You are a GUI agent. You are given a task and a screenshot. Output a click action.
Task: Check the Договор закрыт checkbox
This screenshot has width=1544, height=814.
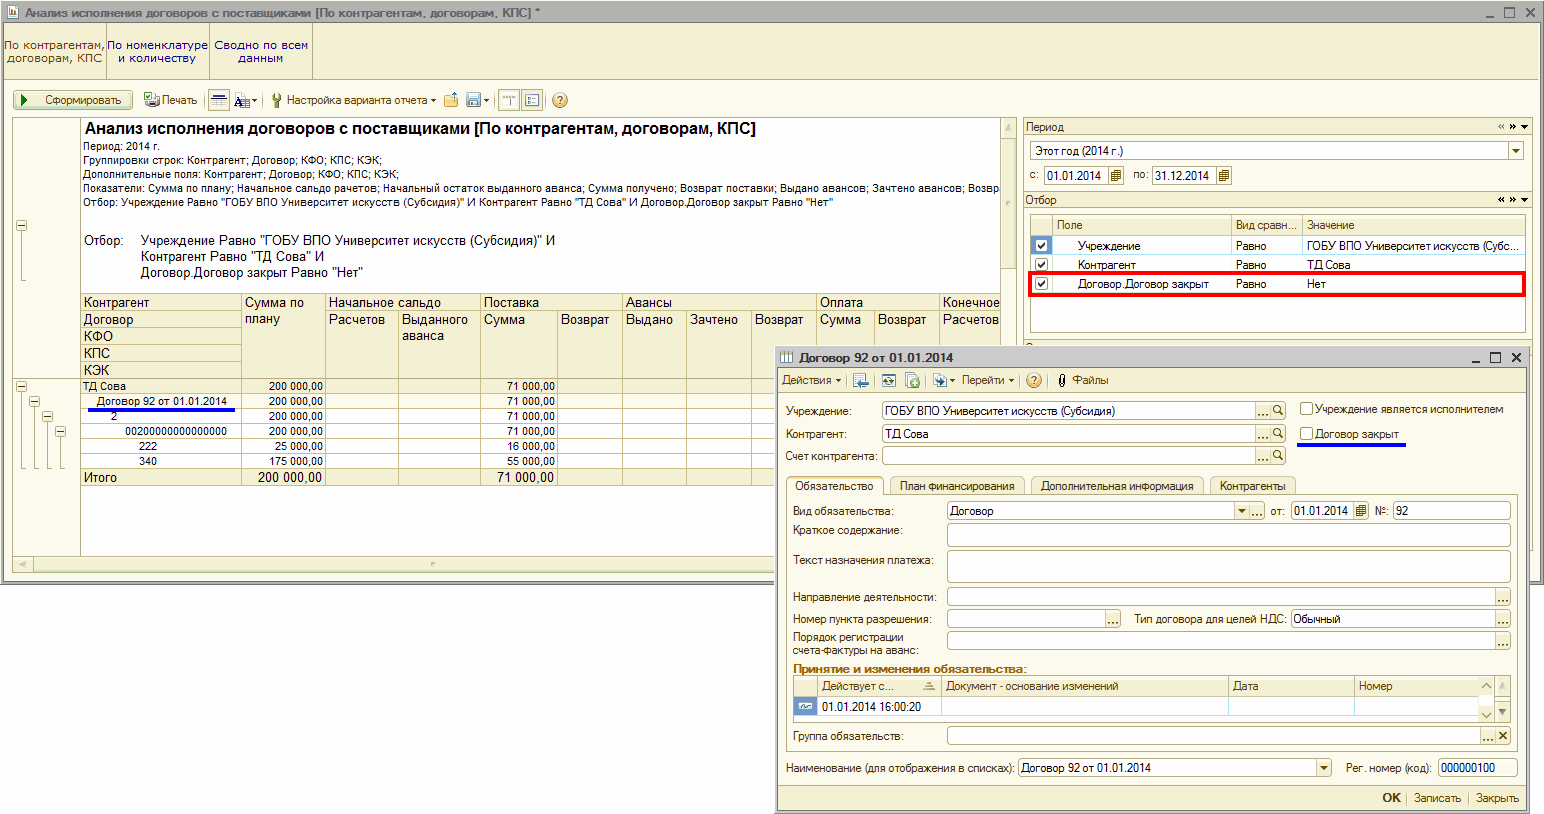tap(1306, 434)
